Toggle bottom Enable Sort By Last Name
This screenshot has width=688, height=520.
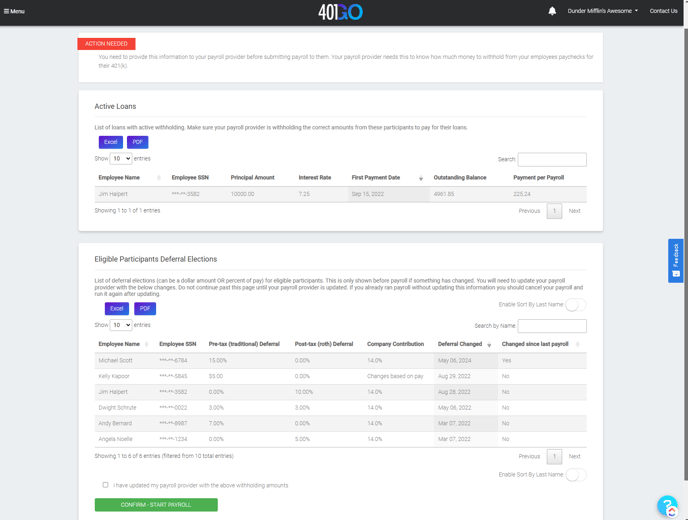click(575, 475)
